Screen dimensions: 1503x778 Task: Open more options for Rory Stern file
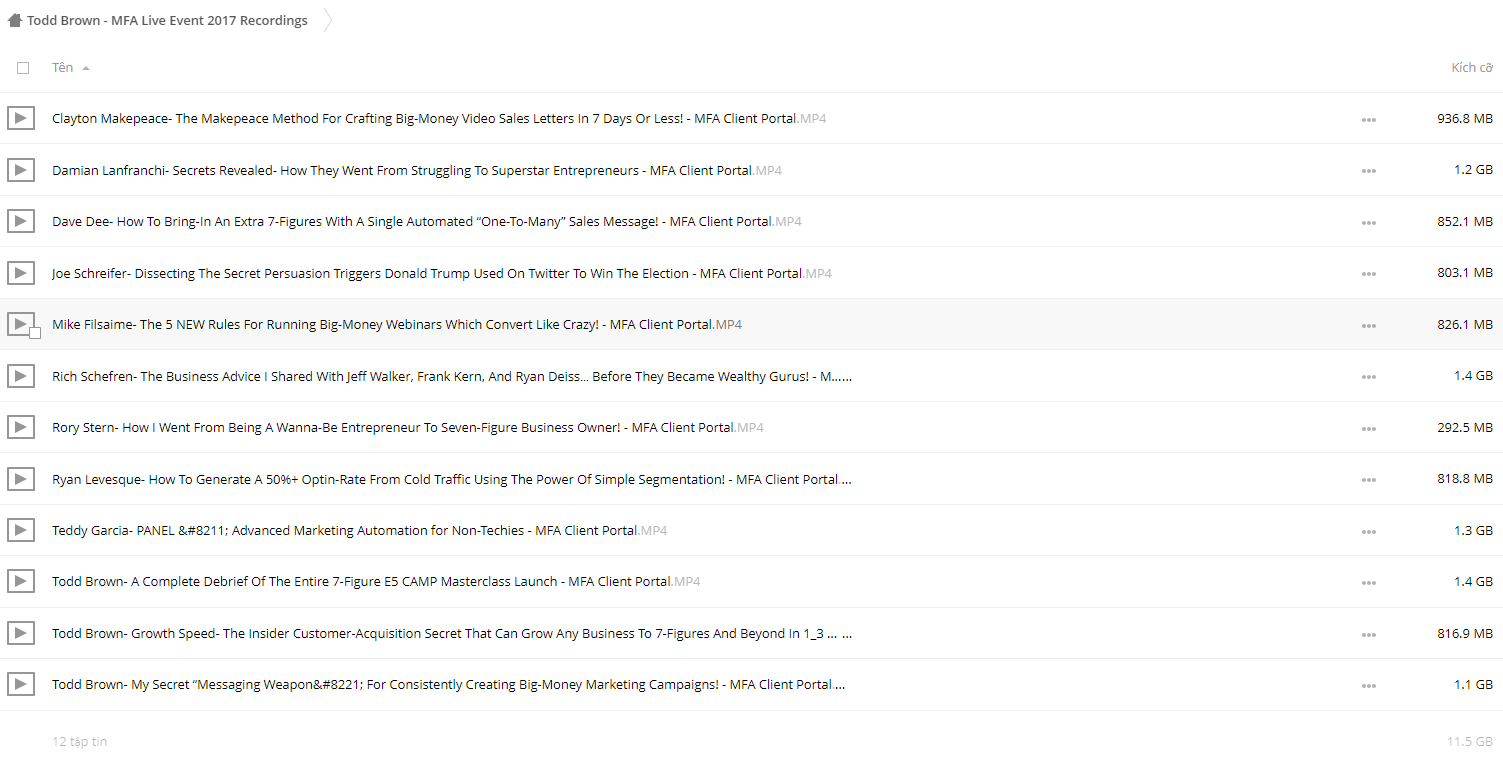pyautogui.click(x=1368, y=429)
